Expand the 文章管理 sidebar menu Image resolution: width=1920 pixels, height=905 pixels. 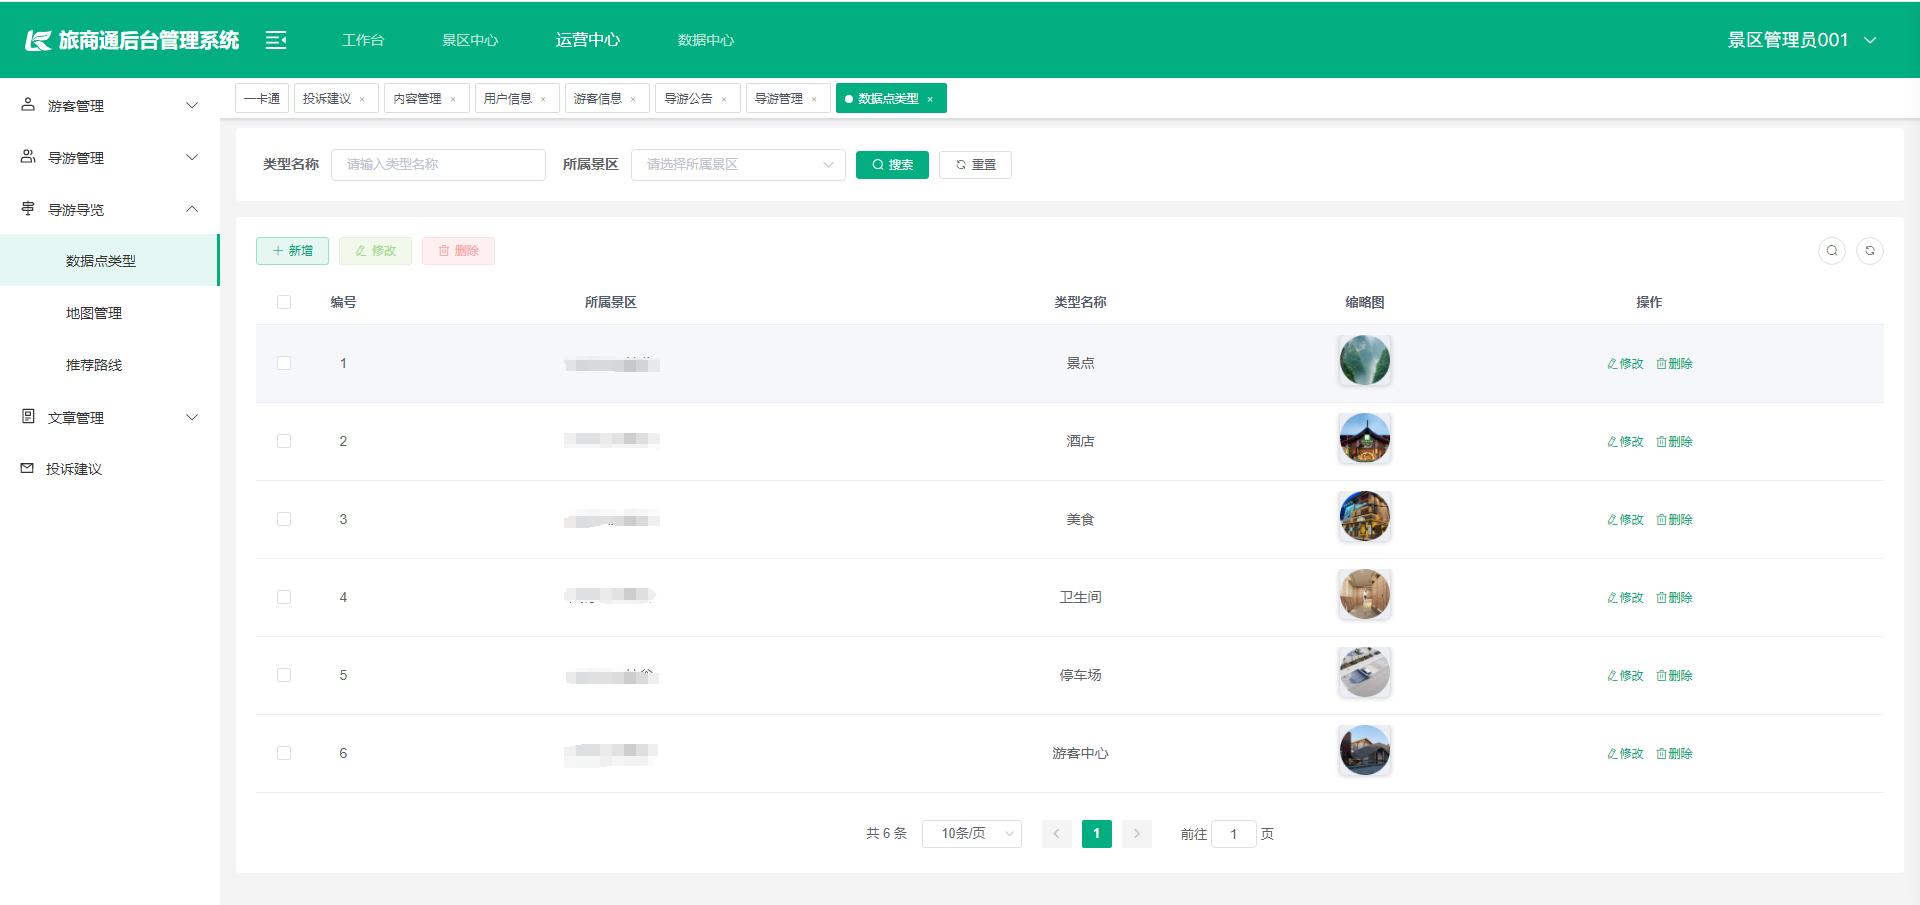pyautogui.click(x=110, y=417)
